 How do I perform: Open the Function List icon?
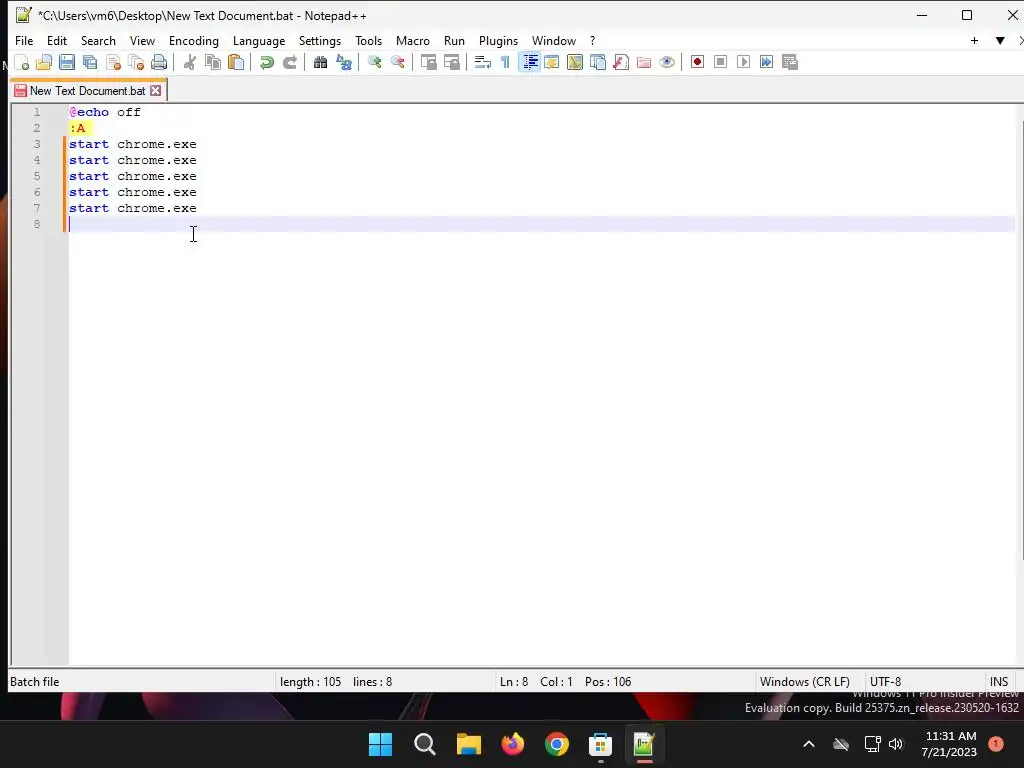click(621, 62)
